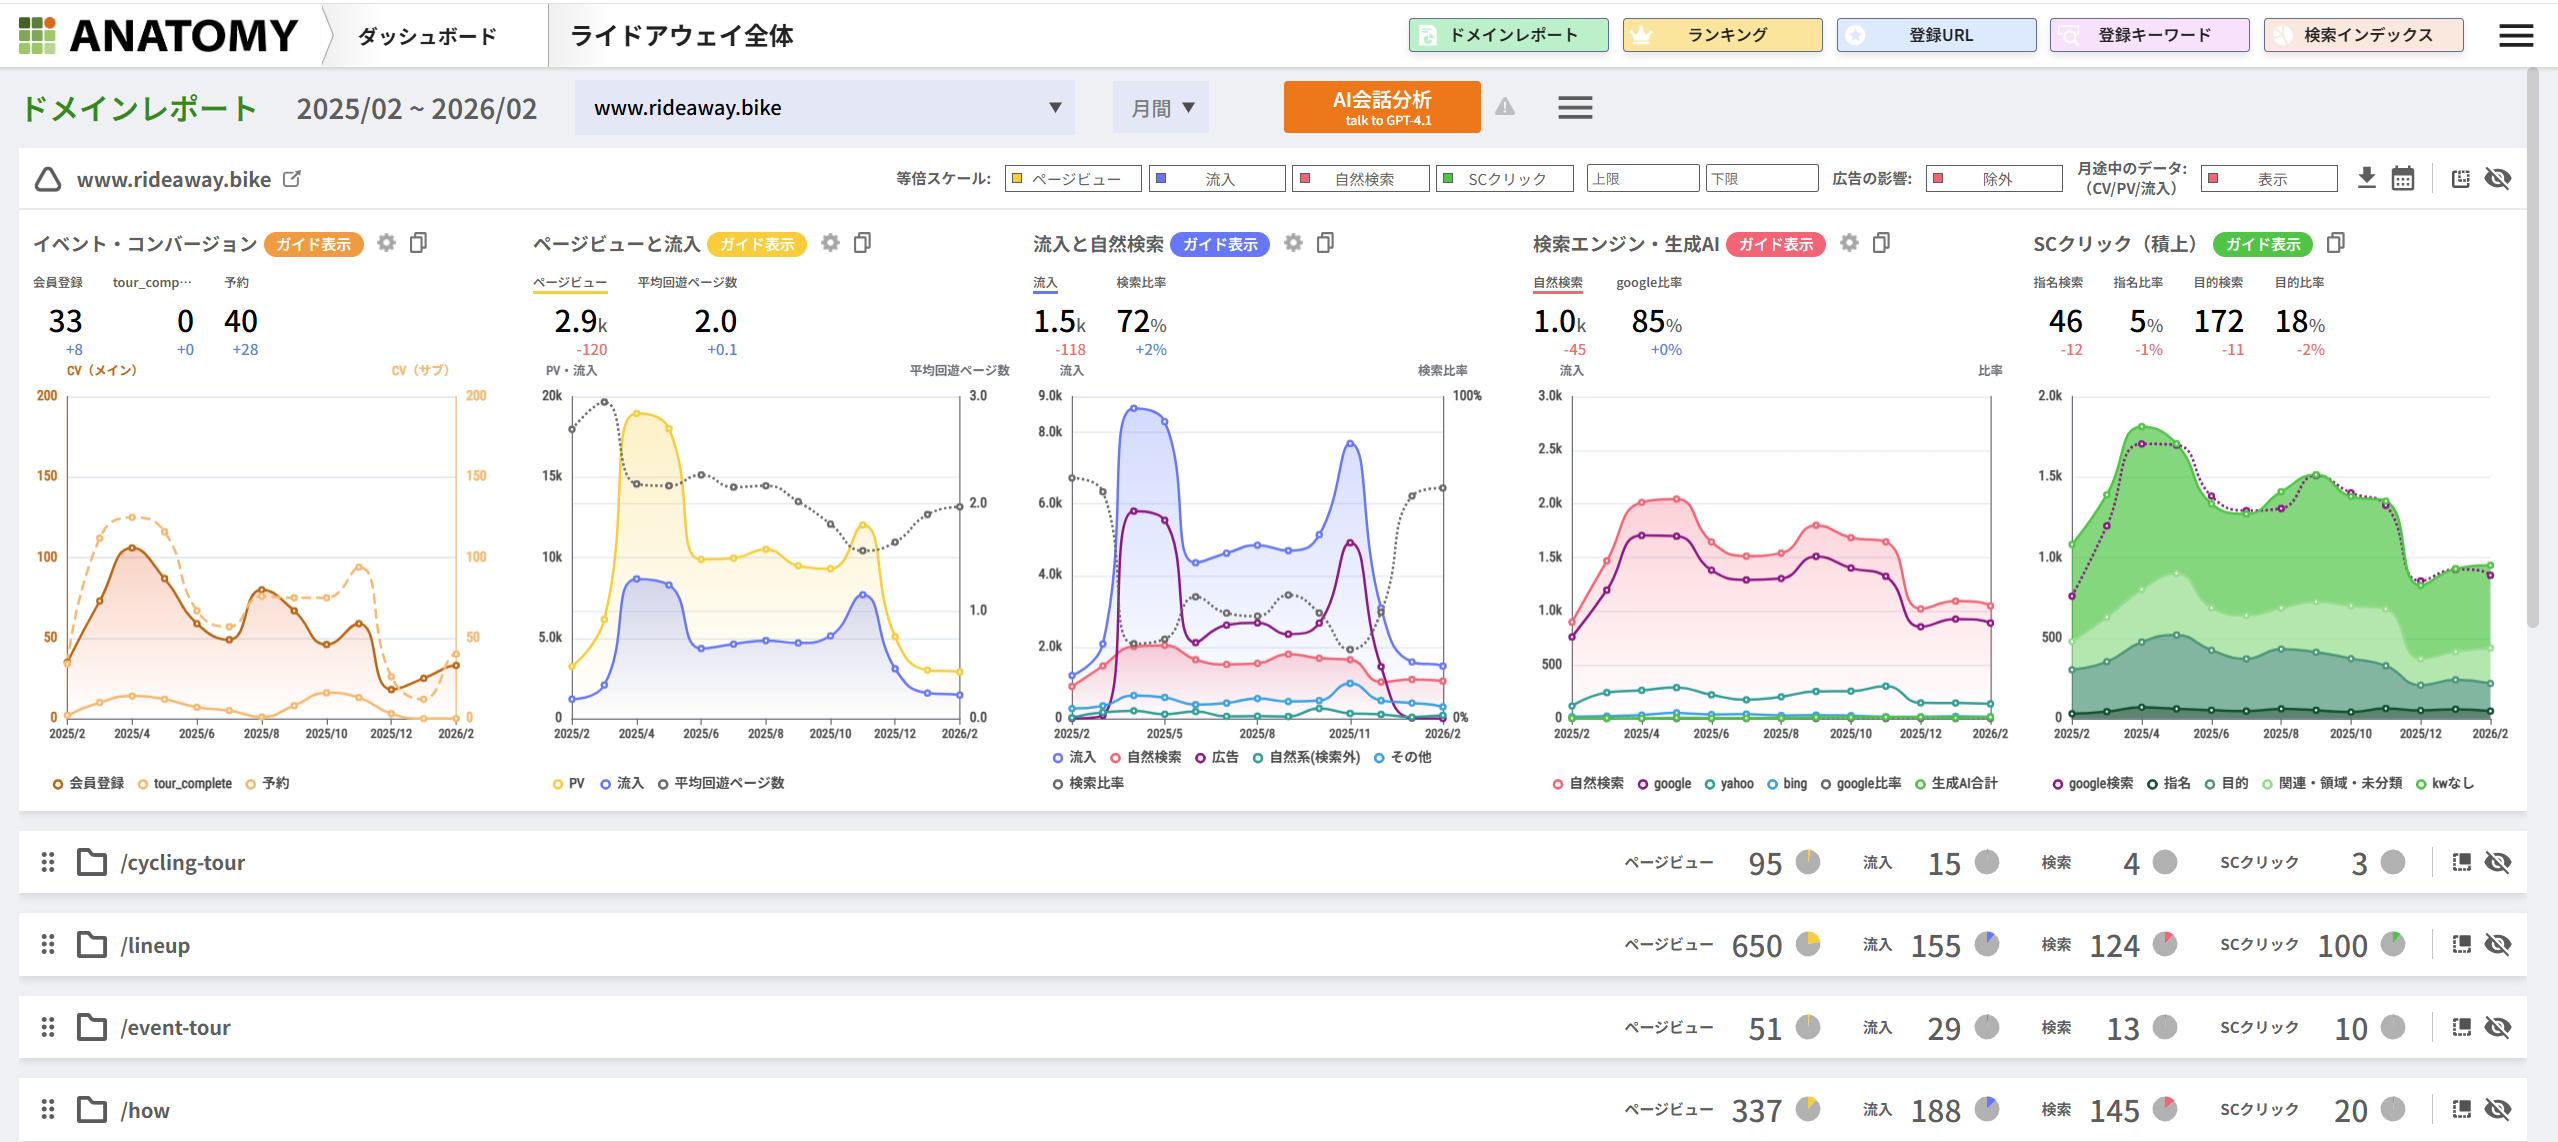This screenshot has height=1142, width=2558.
Task: Click the external link icon beside www.rideaway.bike
Action: click(x=292, y=179)
